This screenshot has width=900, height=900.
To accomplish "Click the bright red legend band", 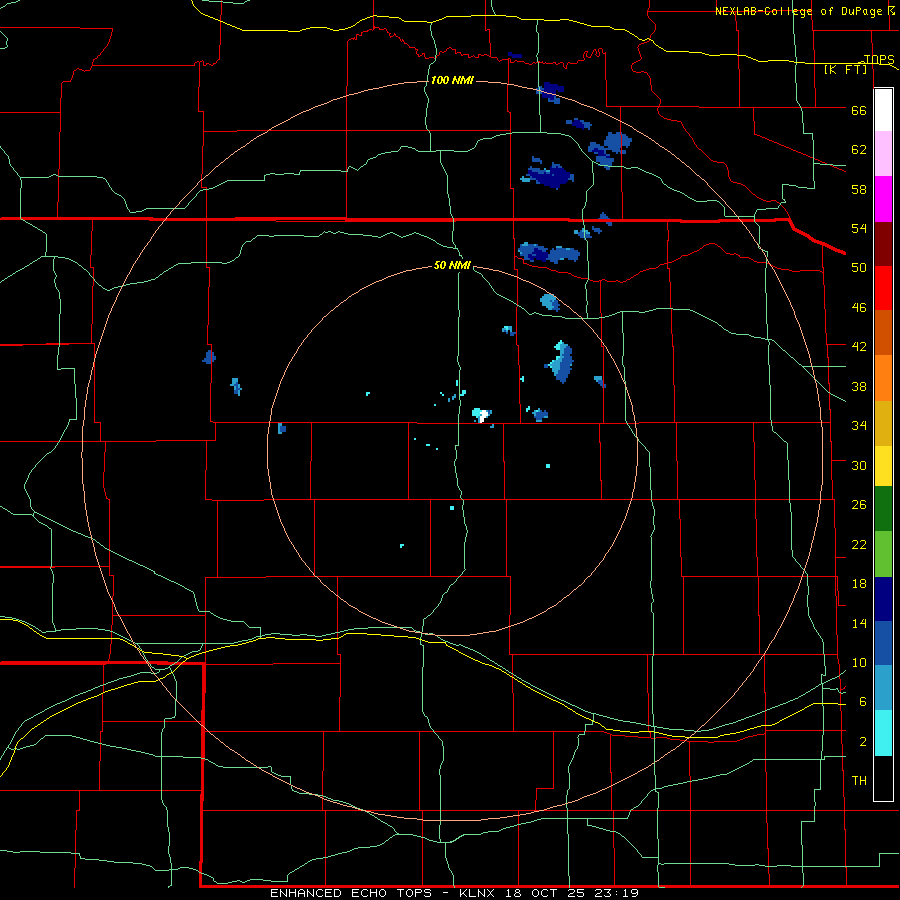I will click(x=883, y=288).
